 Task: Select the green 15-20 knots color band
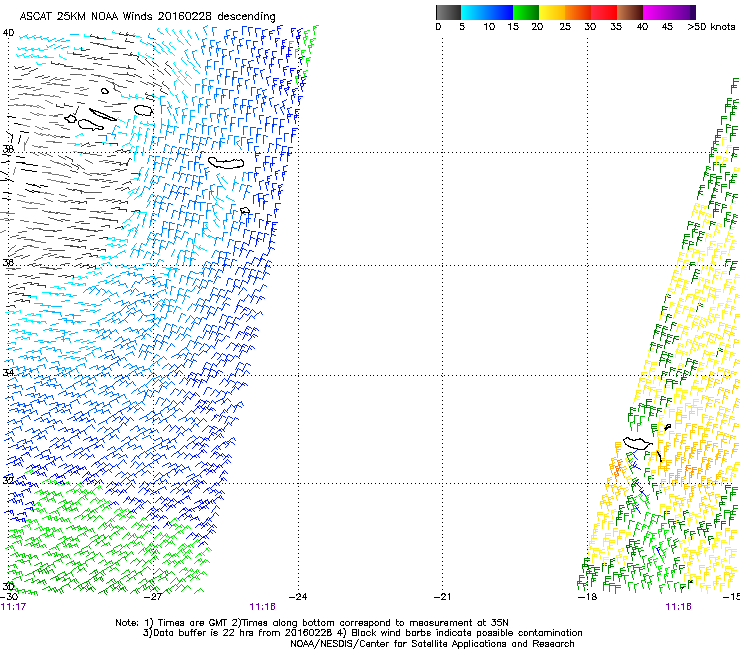pyautogui.click(x=526, y=12)
